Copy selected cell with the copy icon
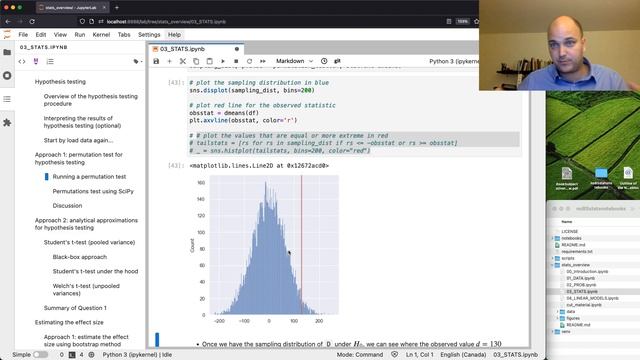The height and width of the screenshot is (360, 640). 196,61
